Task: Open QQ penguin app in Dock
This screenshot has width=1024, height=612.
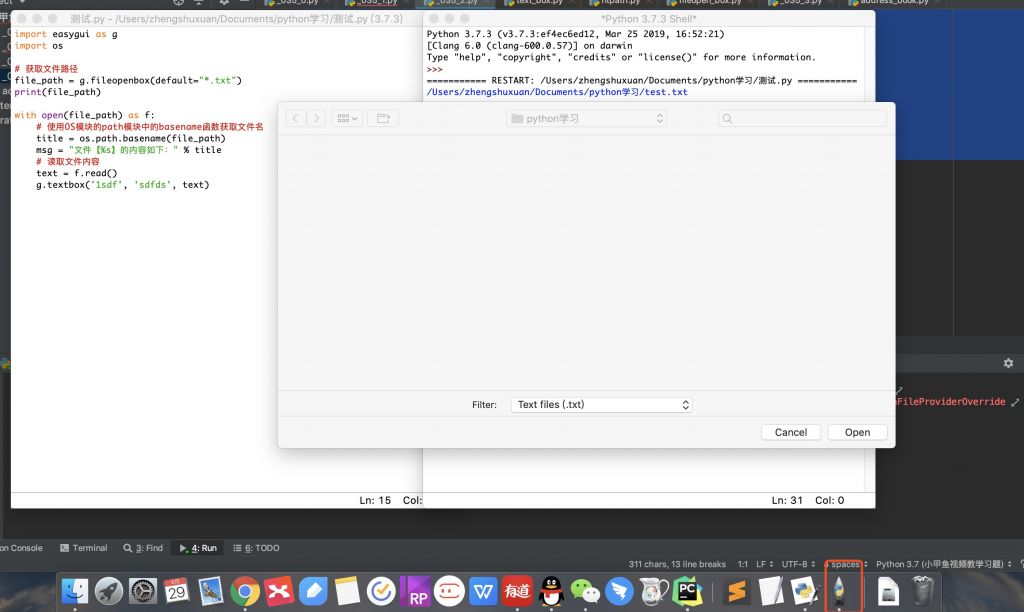Action: point(551,592)
